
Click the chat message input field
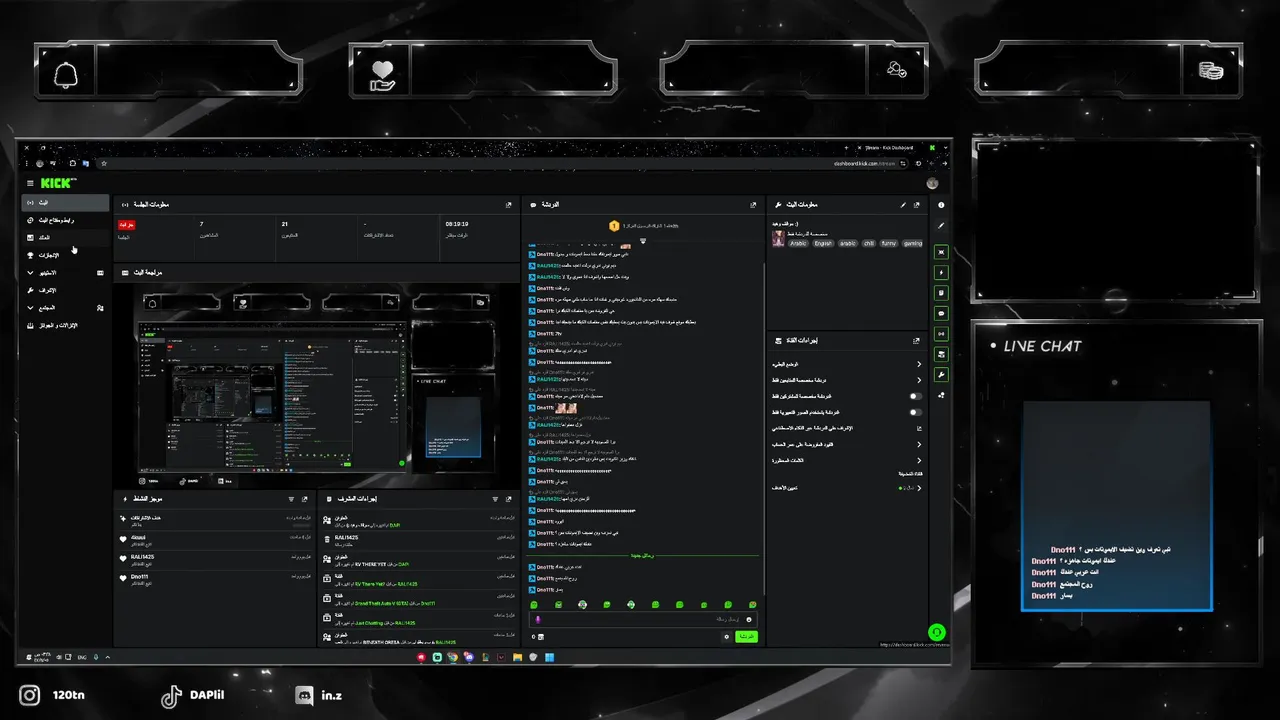[643, 619]
